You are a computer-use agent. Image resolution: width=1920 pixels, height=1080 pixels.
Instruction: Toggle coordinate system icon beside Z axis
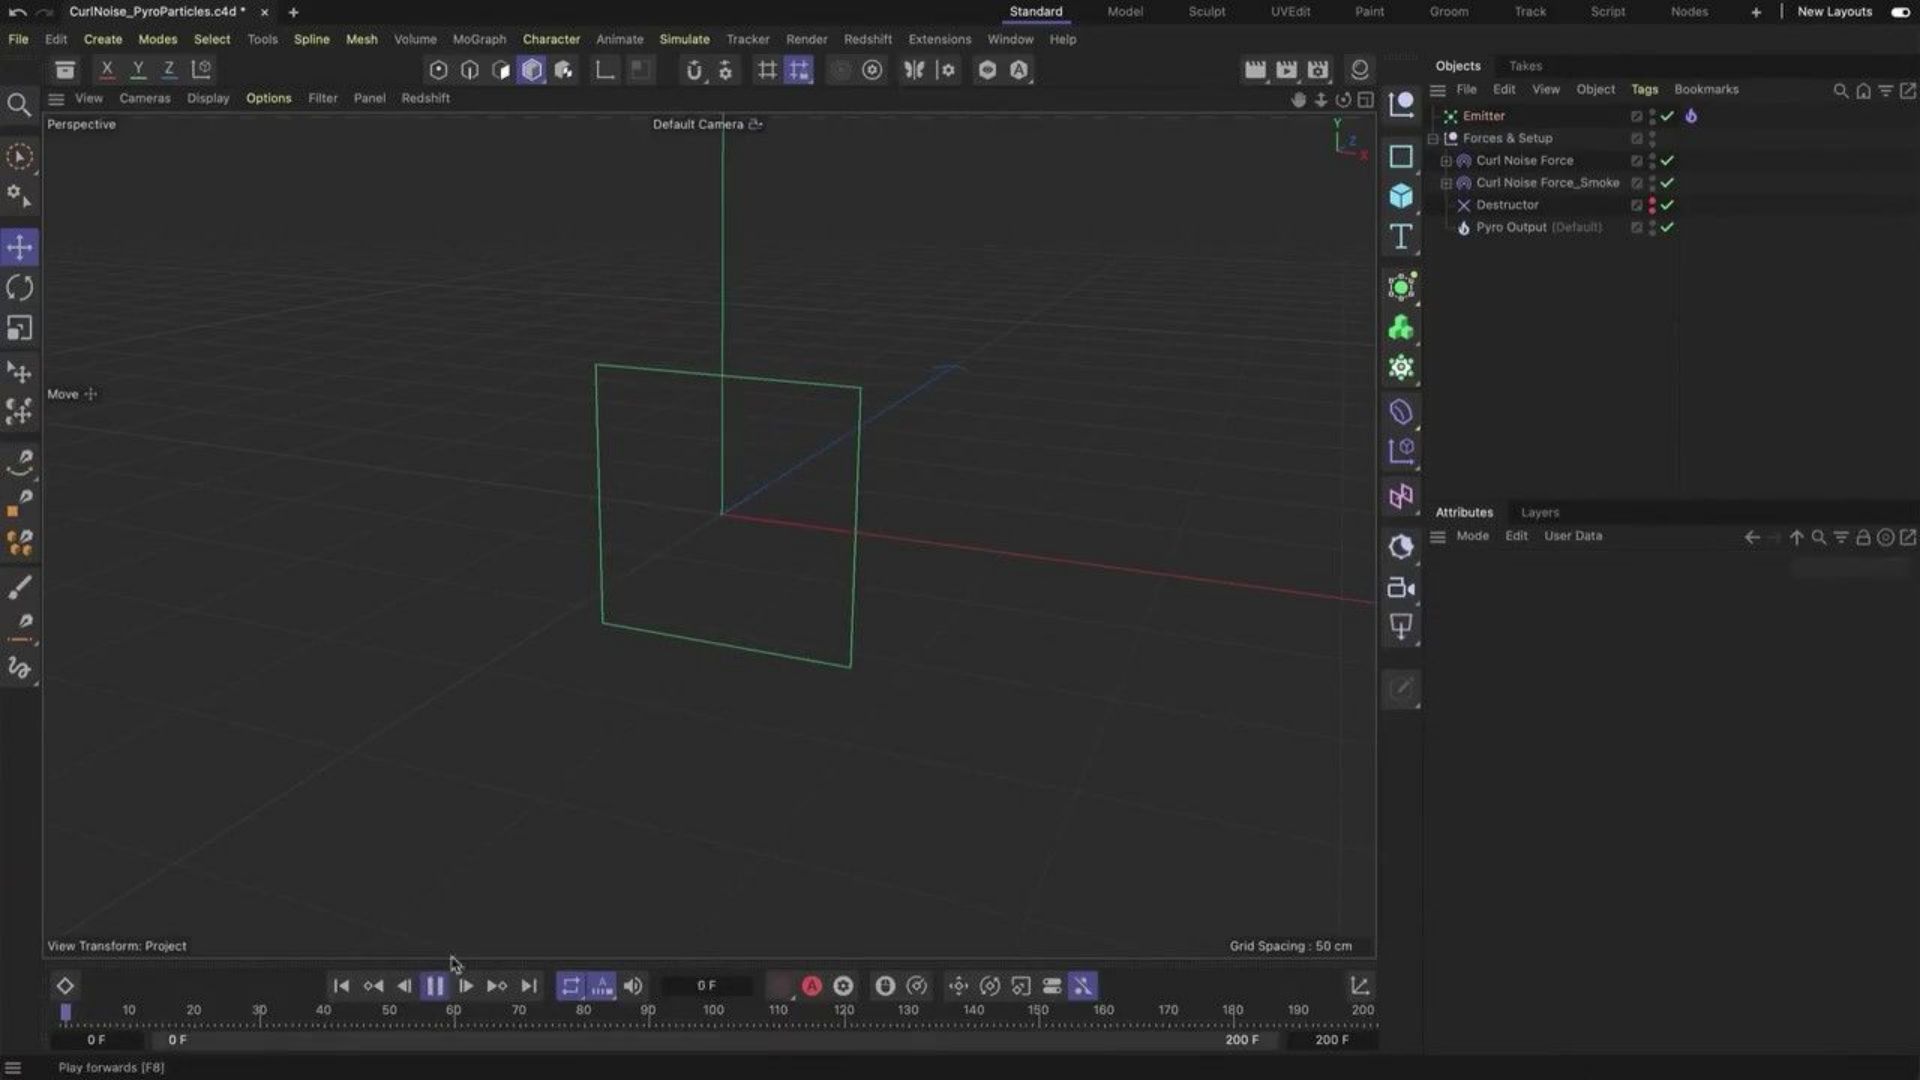click(x=201, y=69)
